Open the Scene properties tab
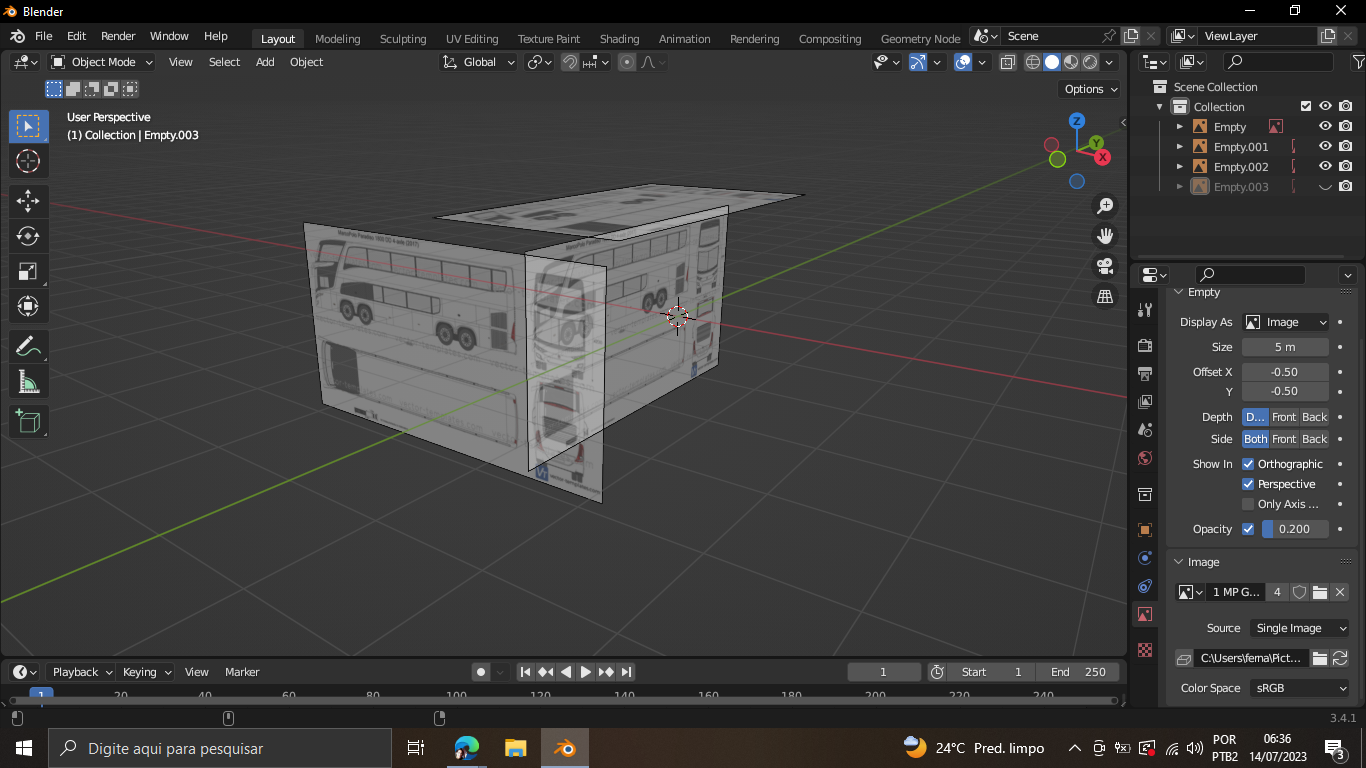The height and width of the screenshot is (768, 1366). (1145, 430)
